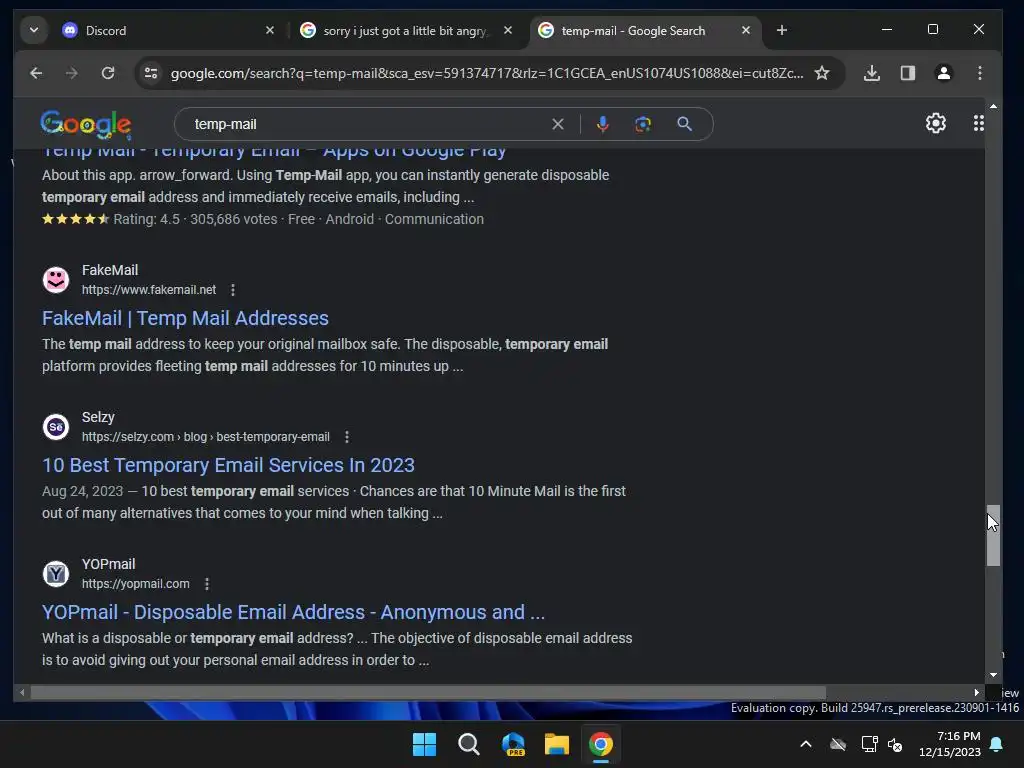Viewport: 1024px width, 768px height.
Task: Clear the search query
Action: pos(558,124)
